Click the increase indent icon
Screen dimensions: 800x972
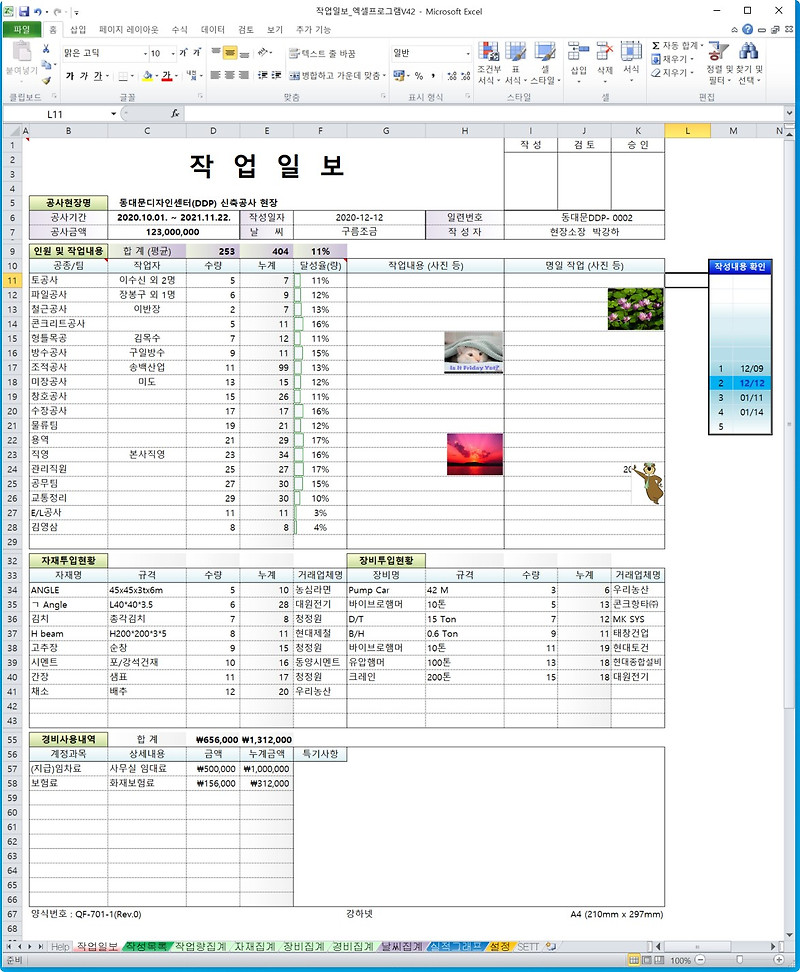click(x=276, y=75)
